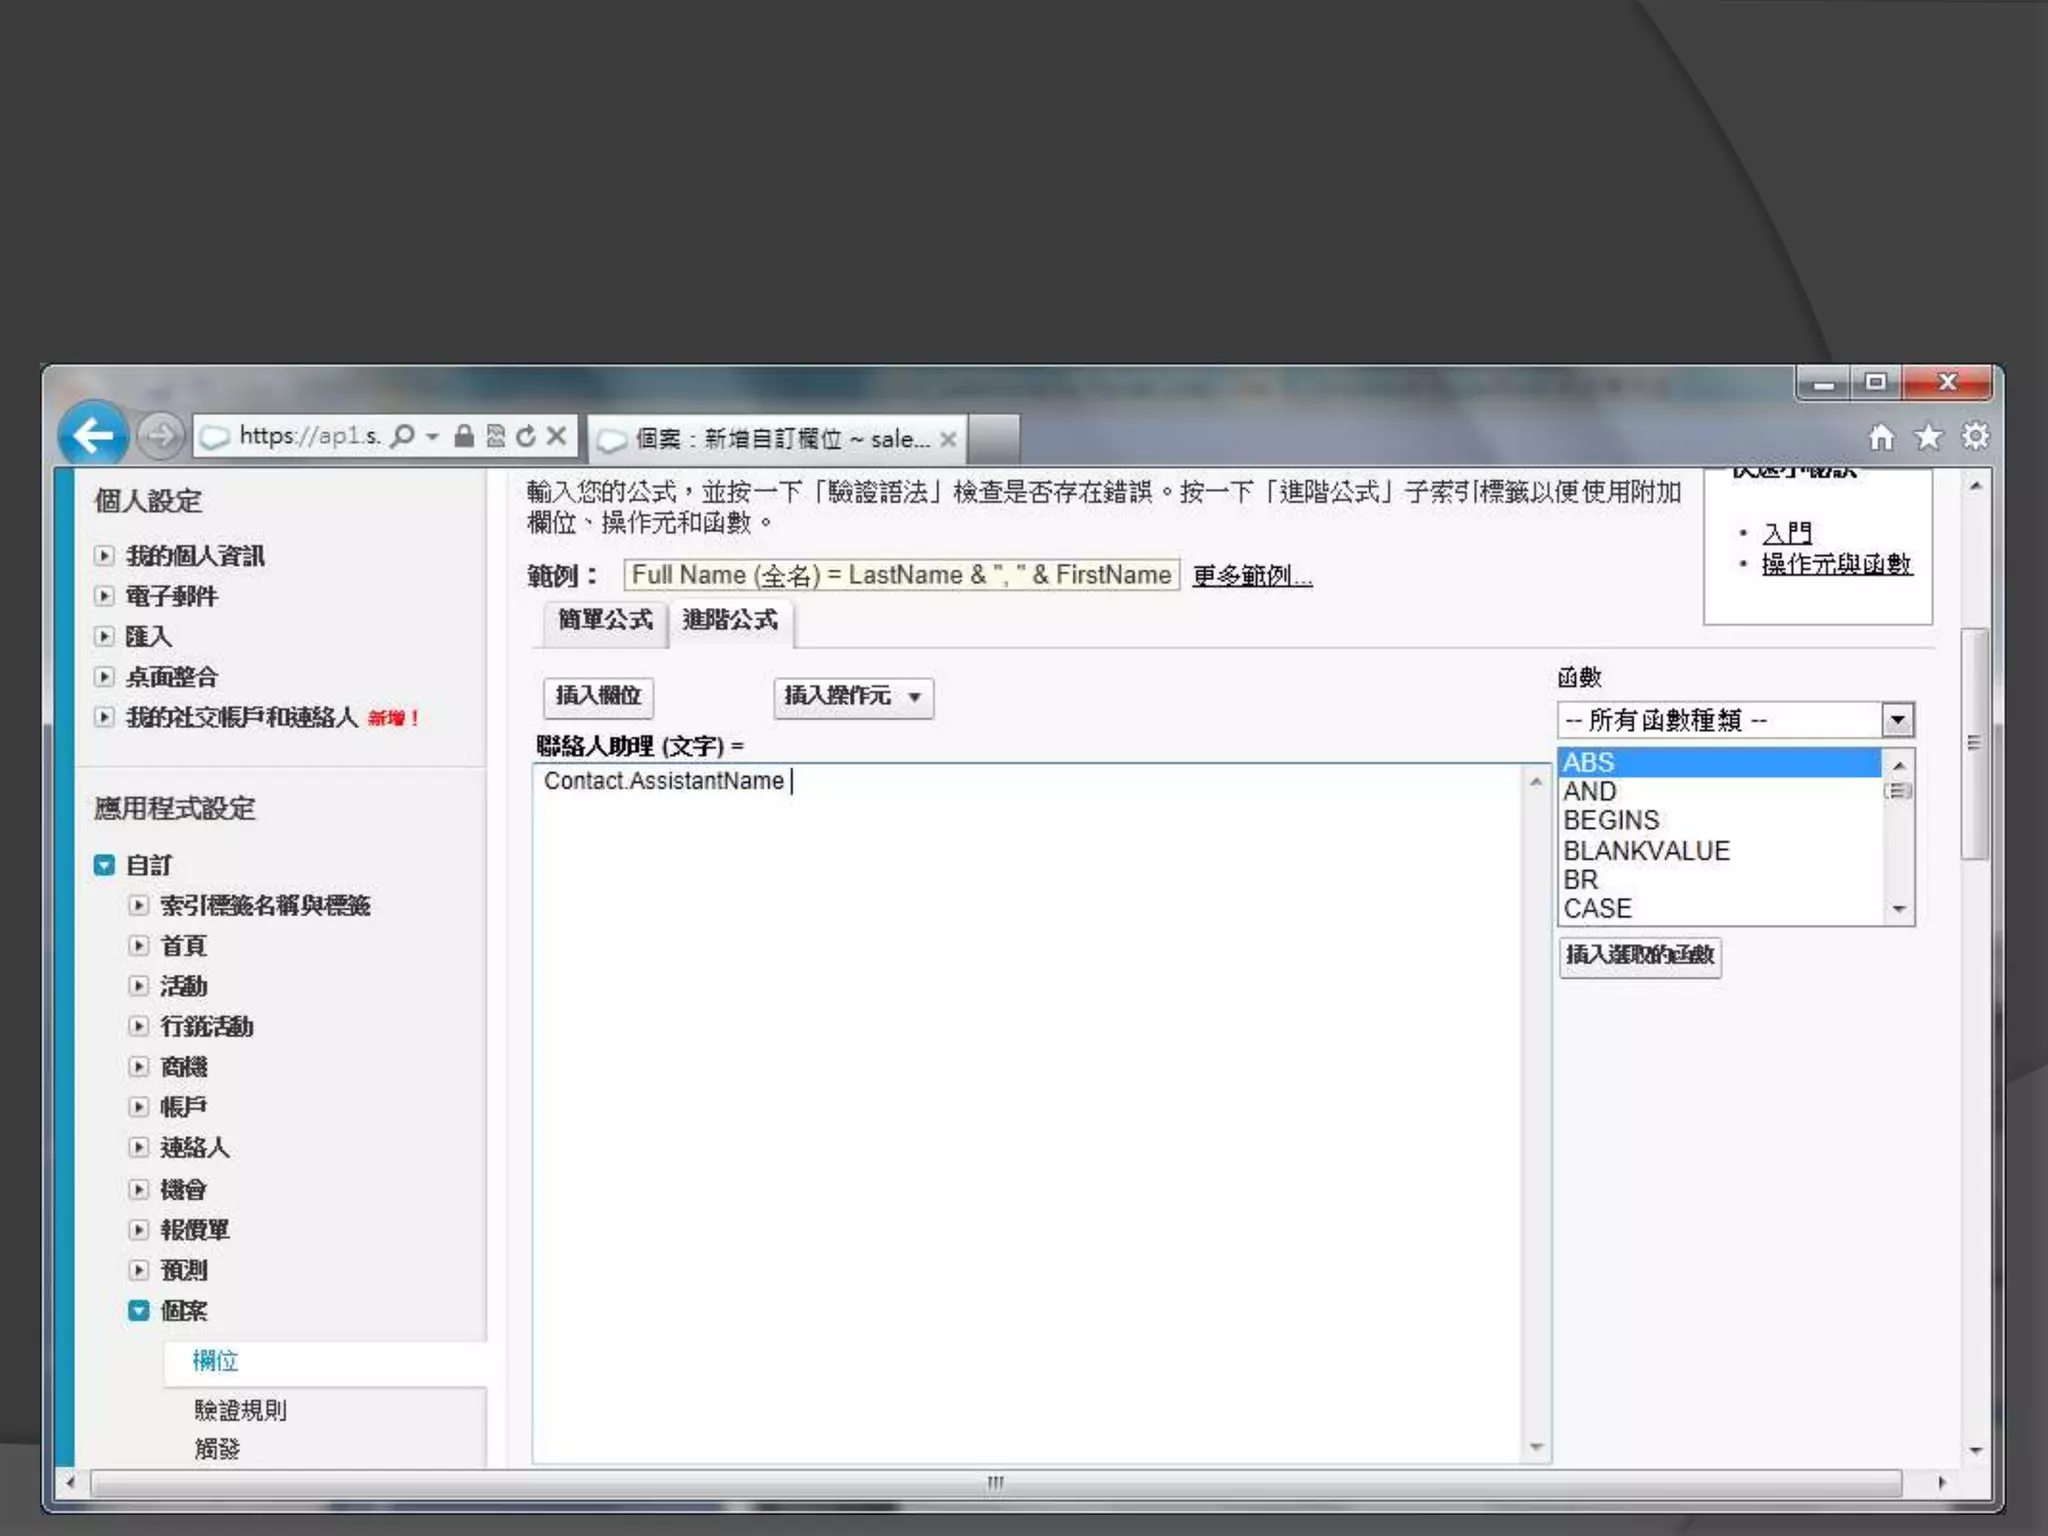
Task: Click the 插入欄位 button
Action: pos(598,697)
